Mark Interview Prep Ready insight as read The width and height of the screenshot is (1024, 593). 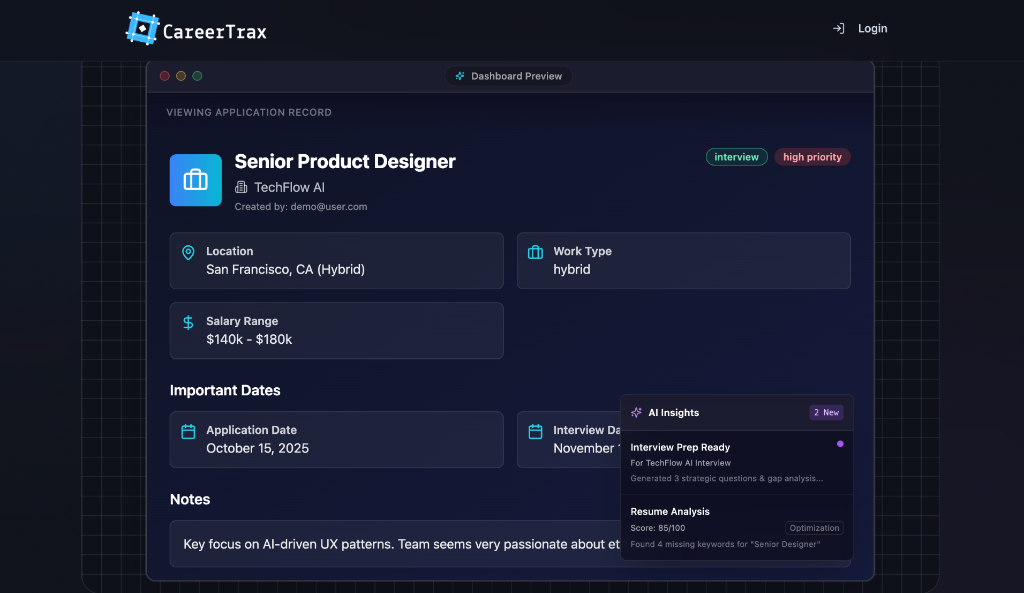pos(841,443)
